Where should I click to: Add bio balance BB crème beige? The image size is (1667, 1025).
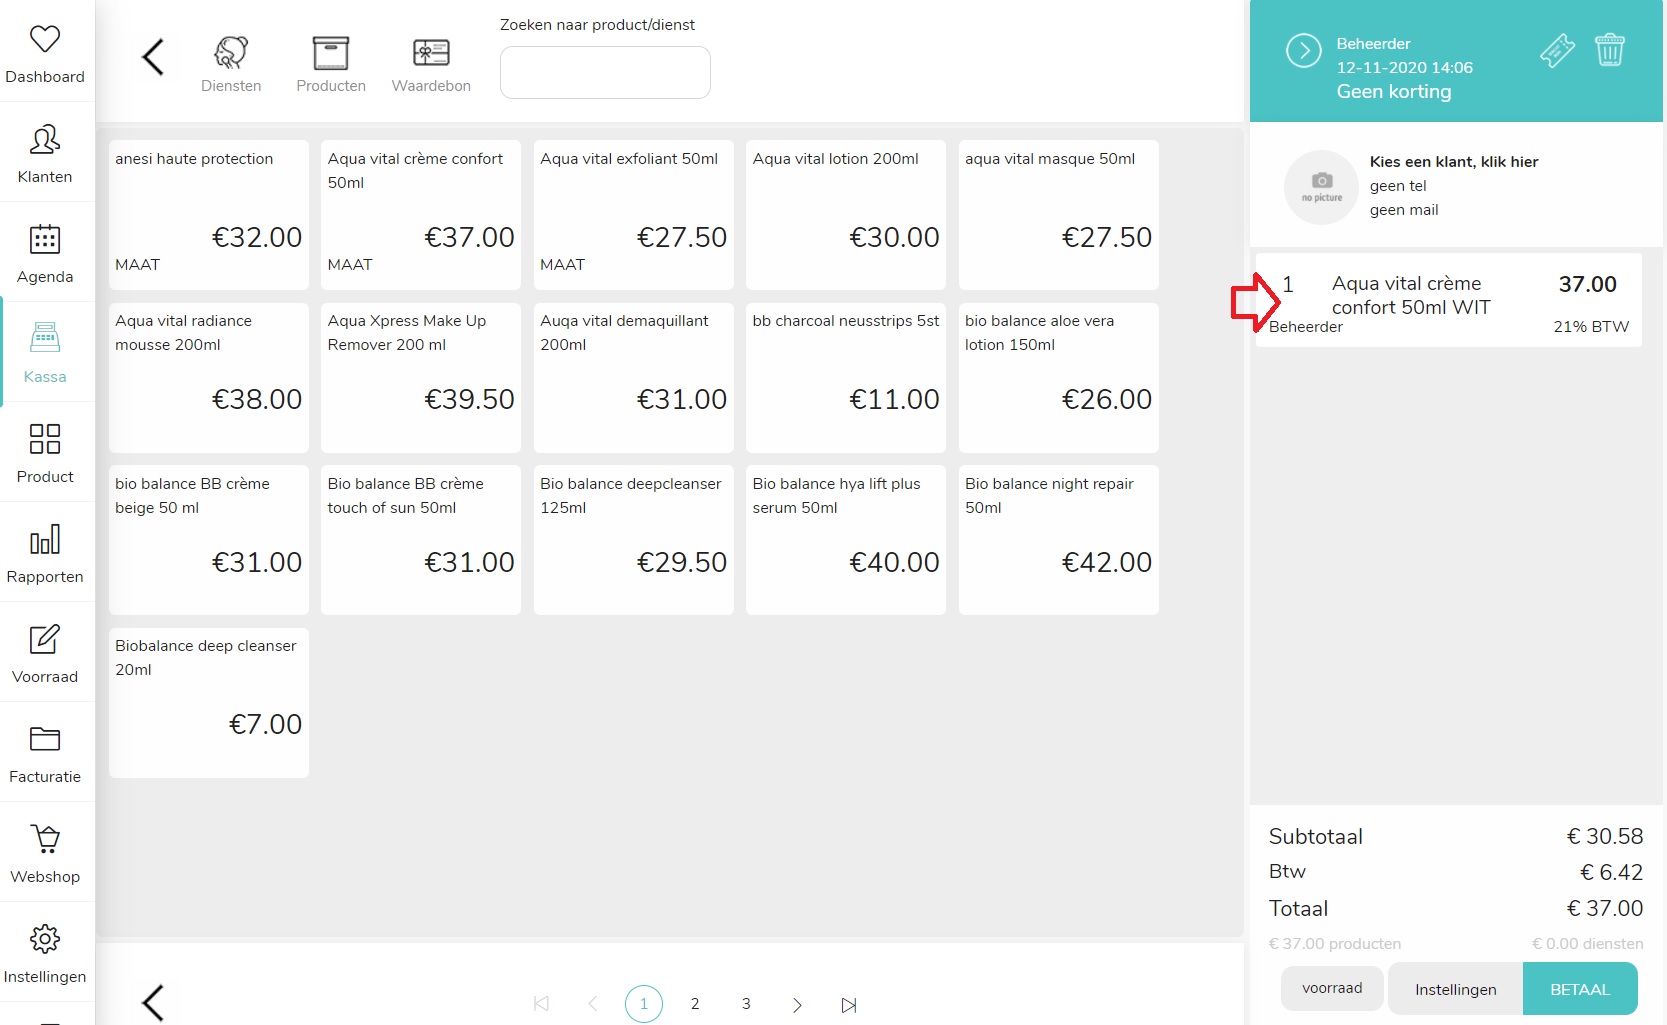(209, 540)
